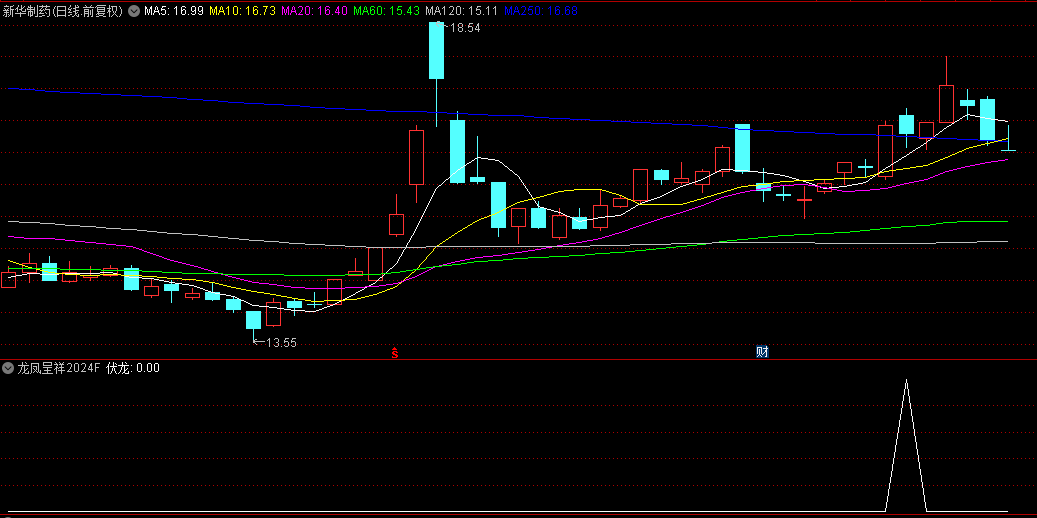Select the MA120: 15.11 label
Viewport: 1037px width, 518px height.
coord(462,11)
